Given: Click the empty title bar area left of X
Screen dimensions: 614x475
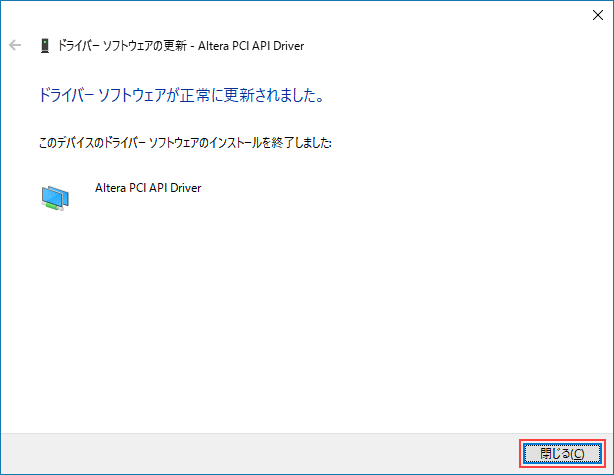Looking at the screenshot, I should click(300, 15).
